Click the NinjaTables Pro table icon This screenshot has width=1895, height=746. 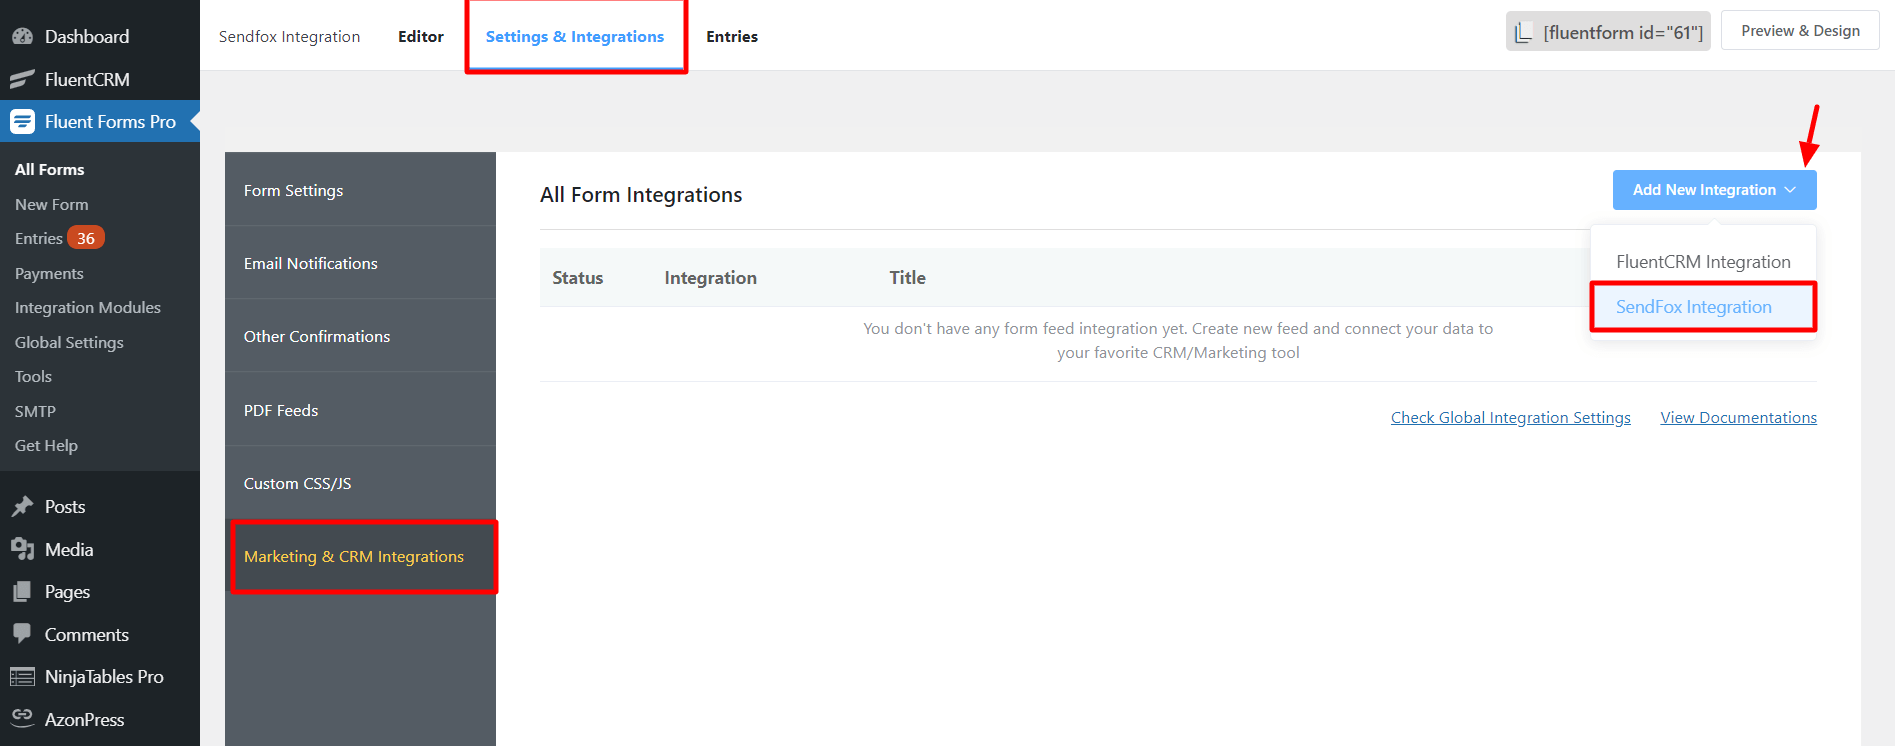click(22, 677)
